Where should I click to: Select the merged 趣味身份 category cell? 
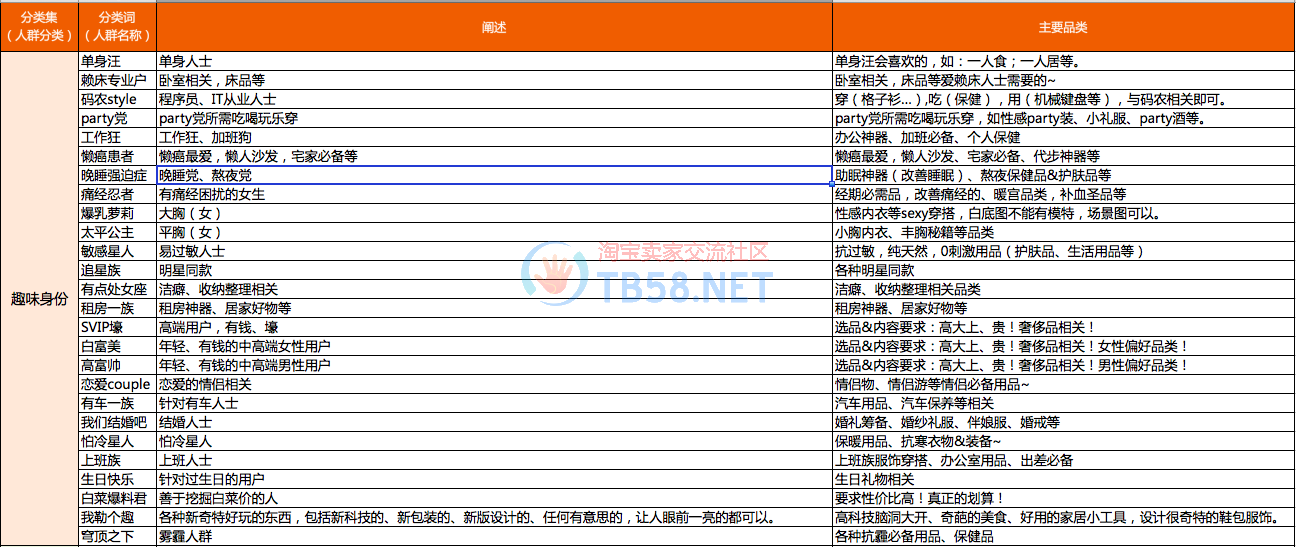pos(38,299)
